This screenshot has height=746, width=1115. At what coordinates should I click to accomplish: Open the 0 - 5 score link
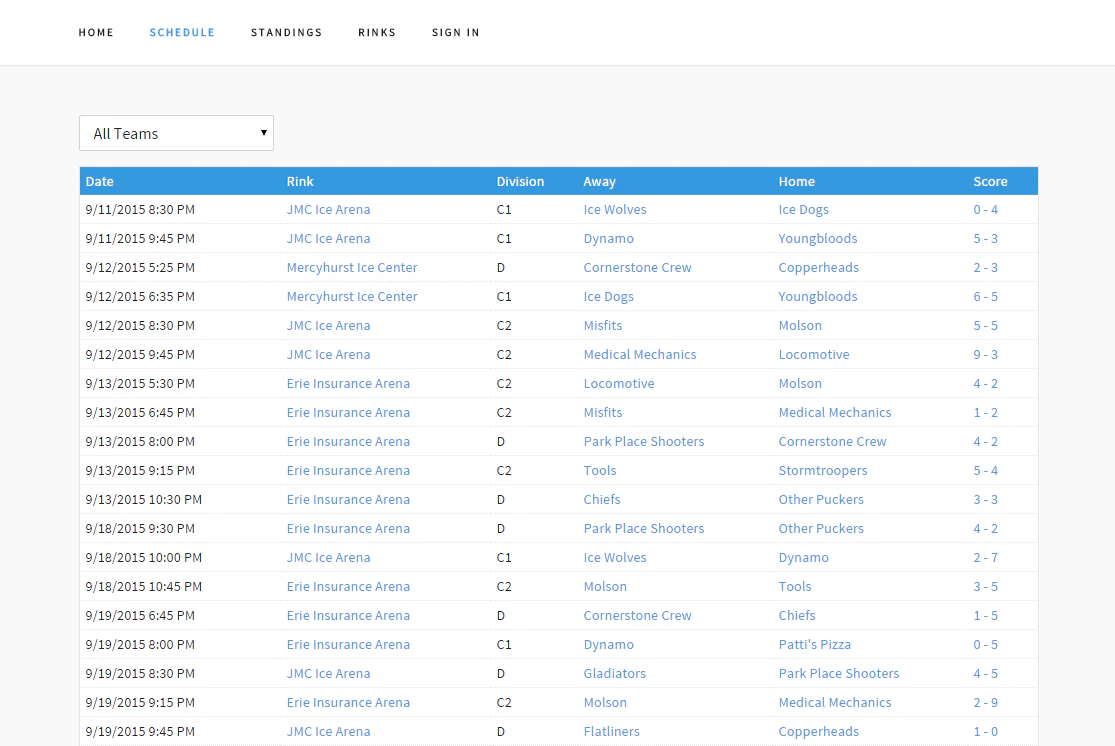[986, 644]
